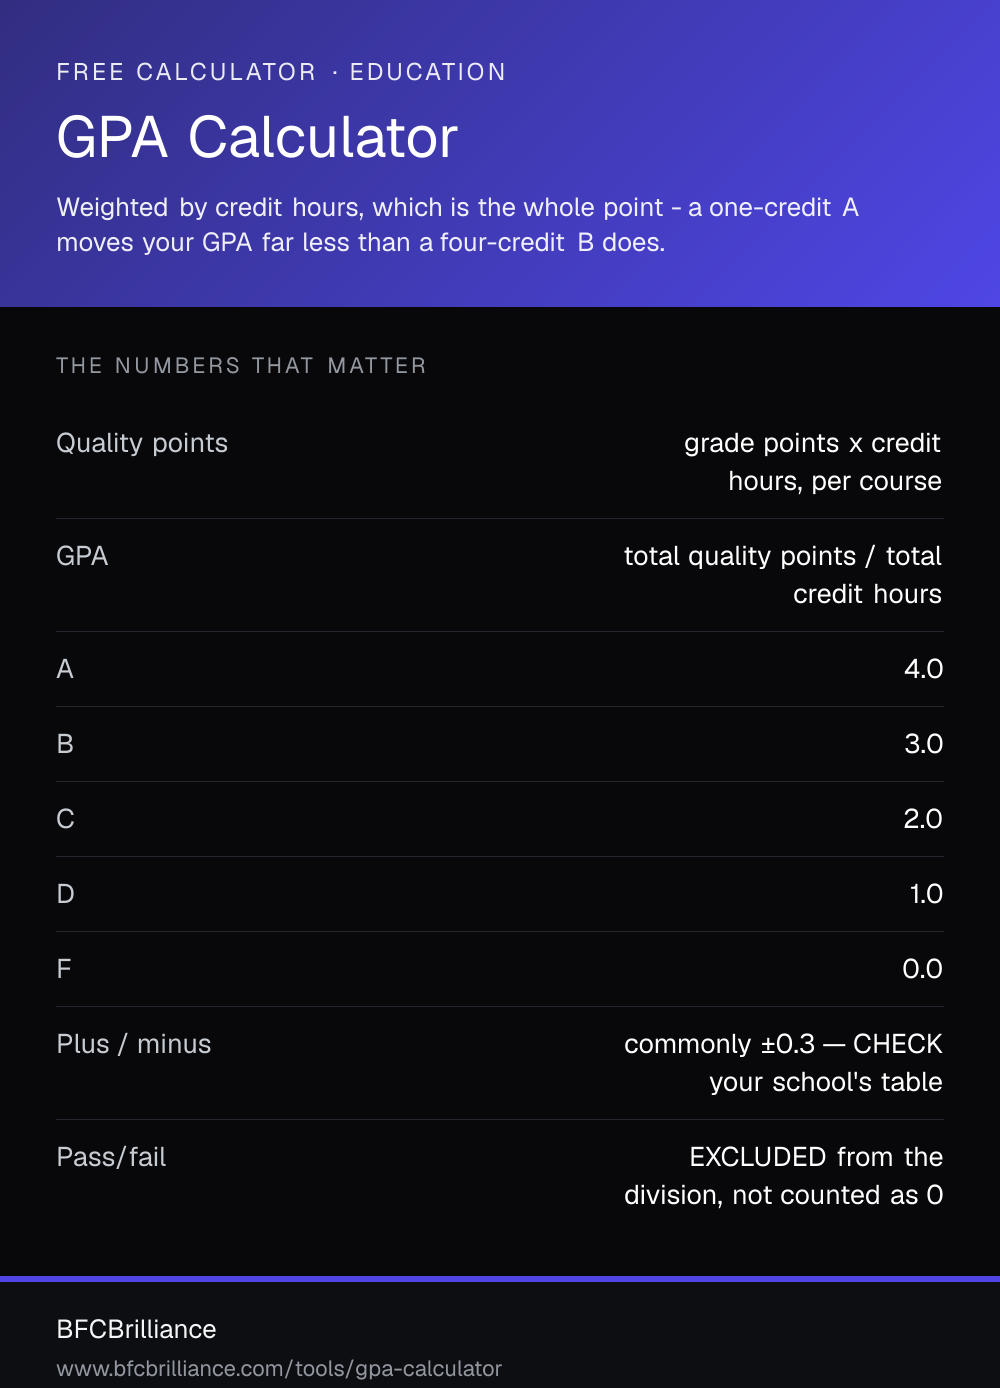This screenshot has width=1000, height=1388.
Task: Select the grade D row label
Action: [x=65, y=894]
